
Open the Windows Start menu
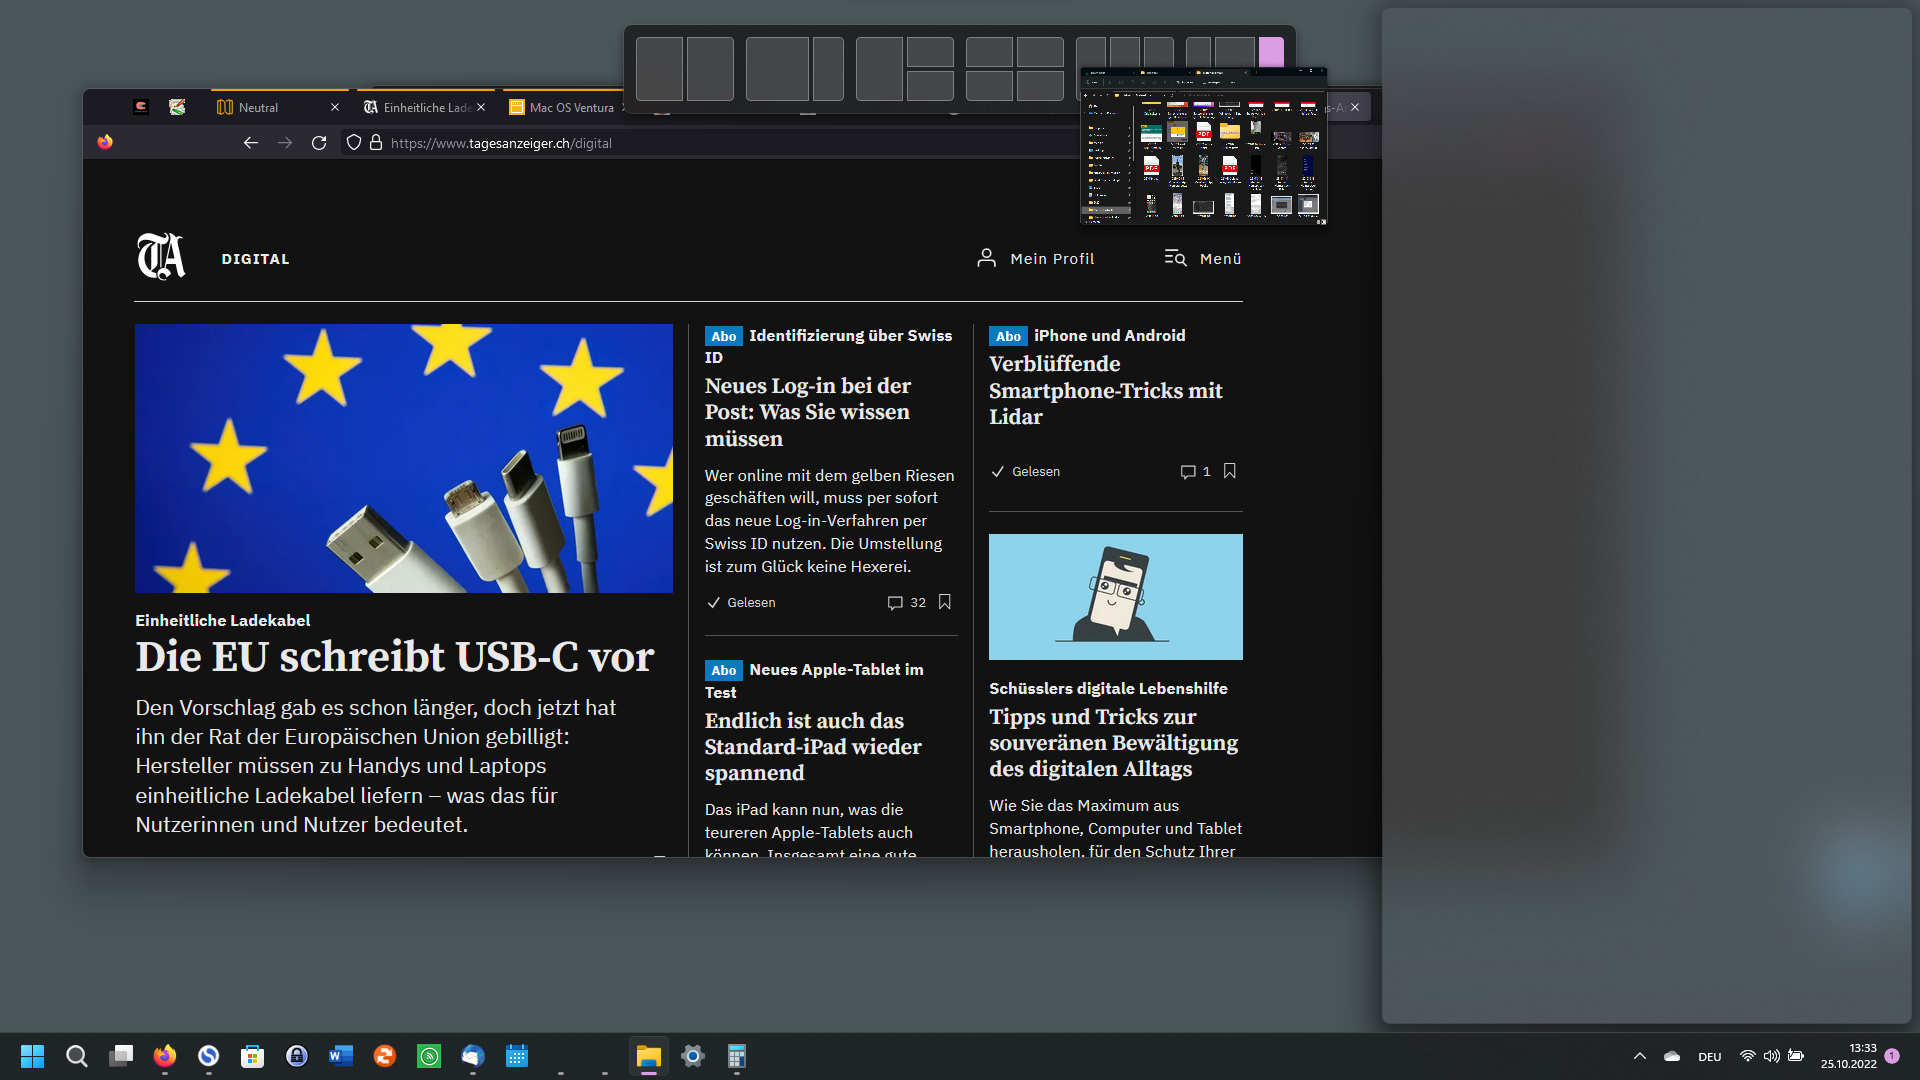[x=32, y=1056]
